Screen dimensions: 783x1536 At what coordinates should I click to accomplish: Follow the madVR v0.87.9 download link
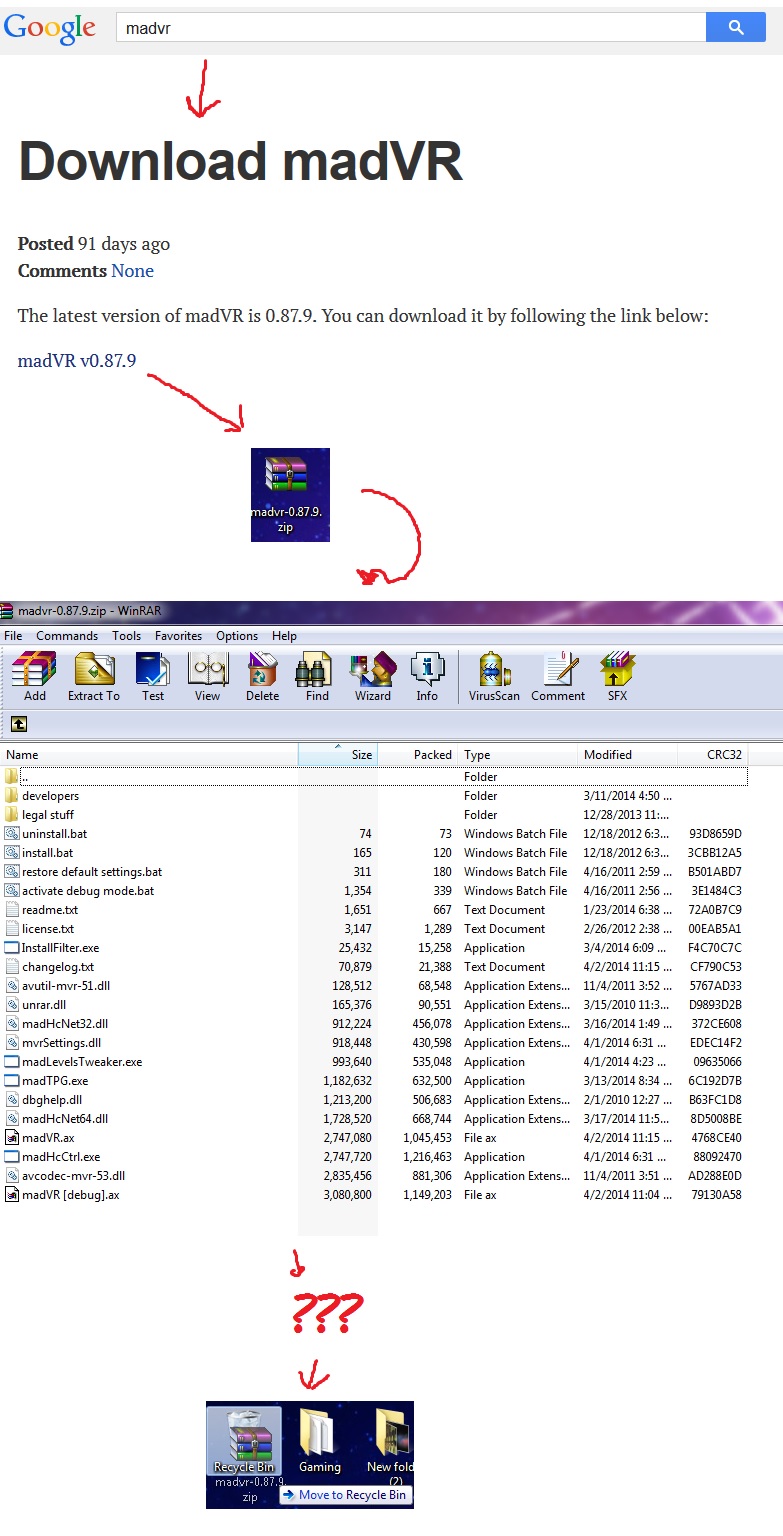click(x=77, y=361)
